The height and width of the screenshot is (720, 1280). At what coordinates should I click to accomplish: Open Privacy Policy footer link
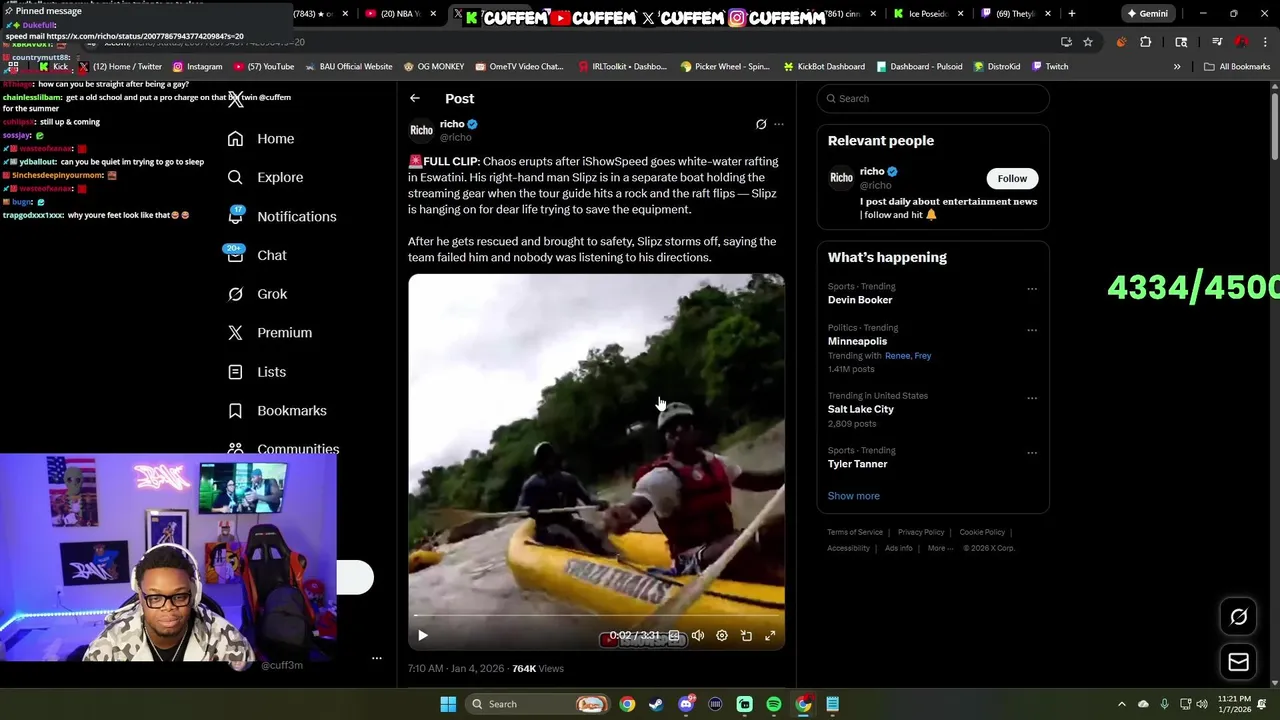[921, 532]
